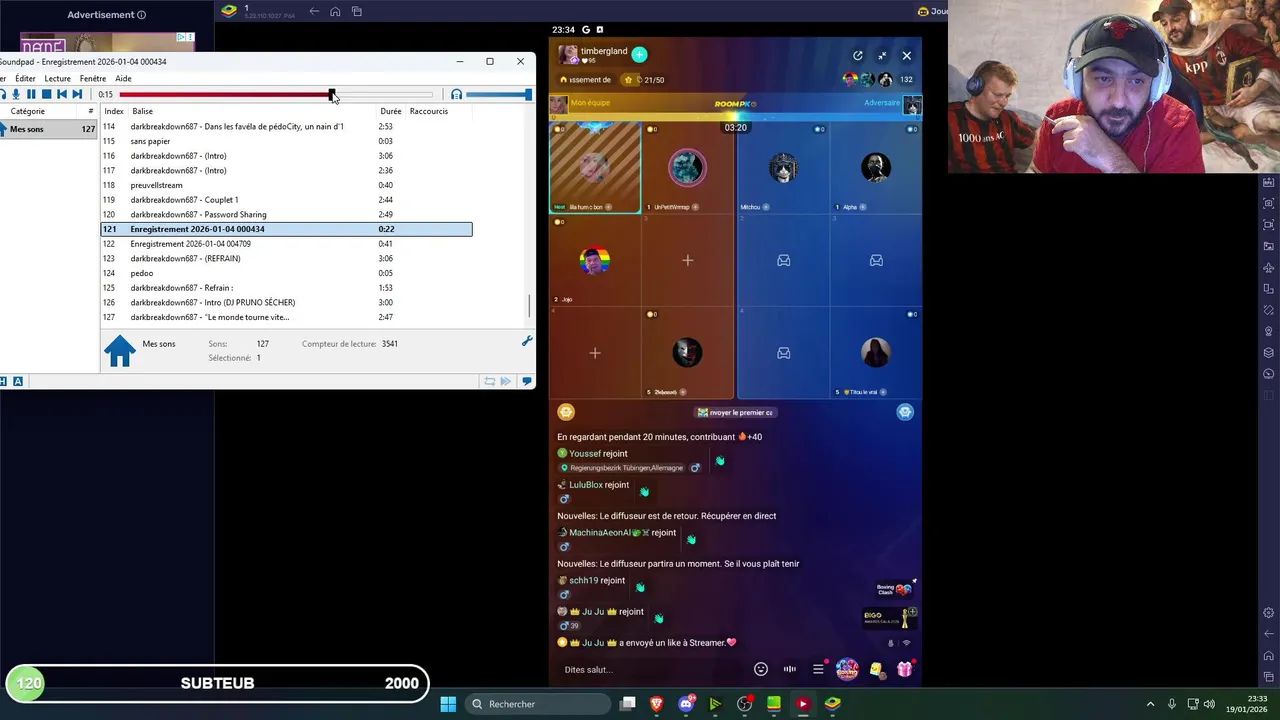Open Brave browser from taskbar
This screenshot has width=1280, height=720.
click(x=657, y=704)
